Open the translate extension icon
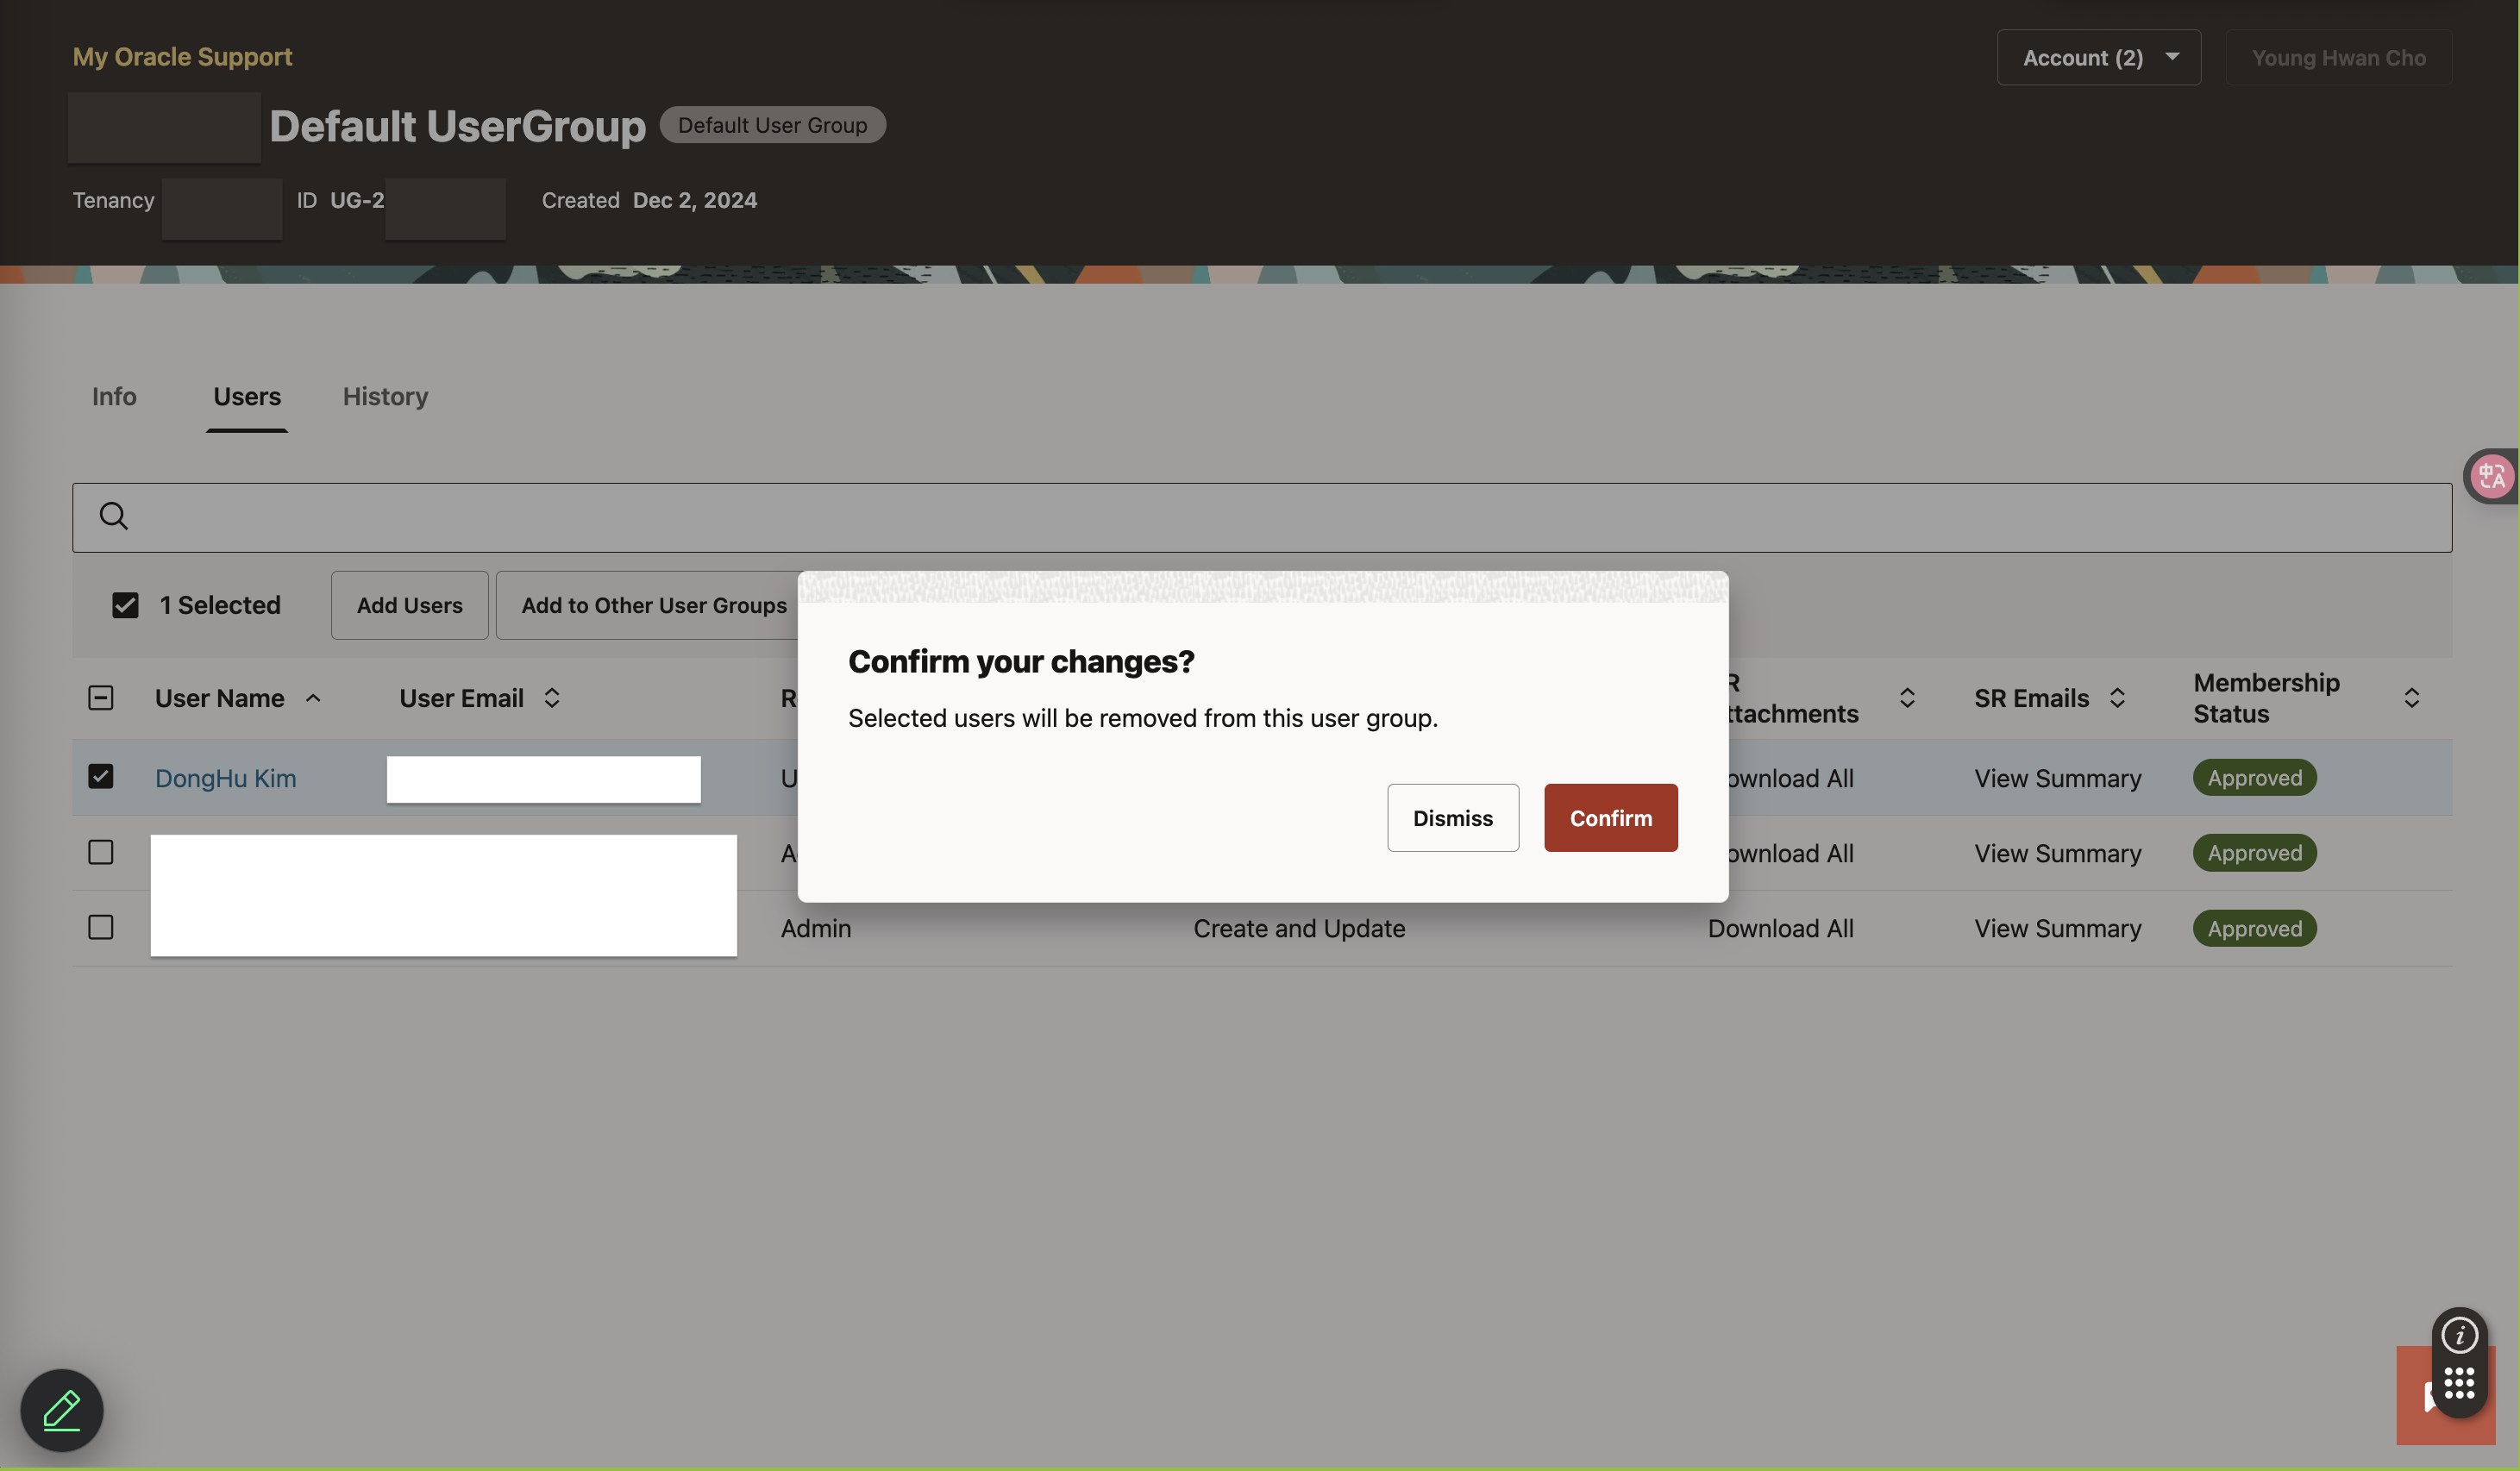Image resolution: width=2520 pixels, height=1471 pixels. tap(2492, 476)
